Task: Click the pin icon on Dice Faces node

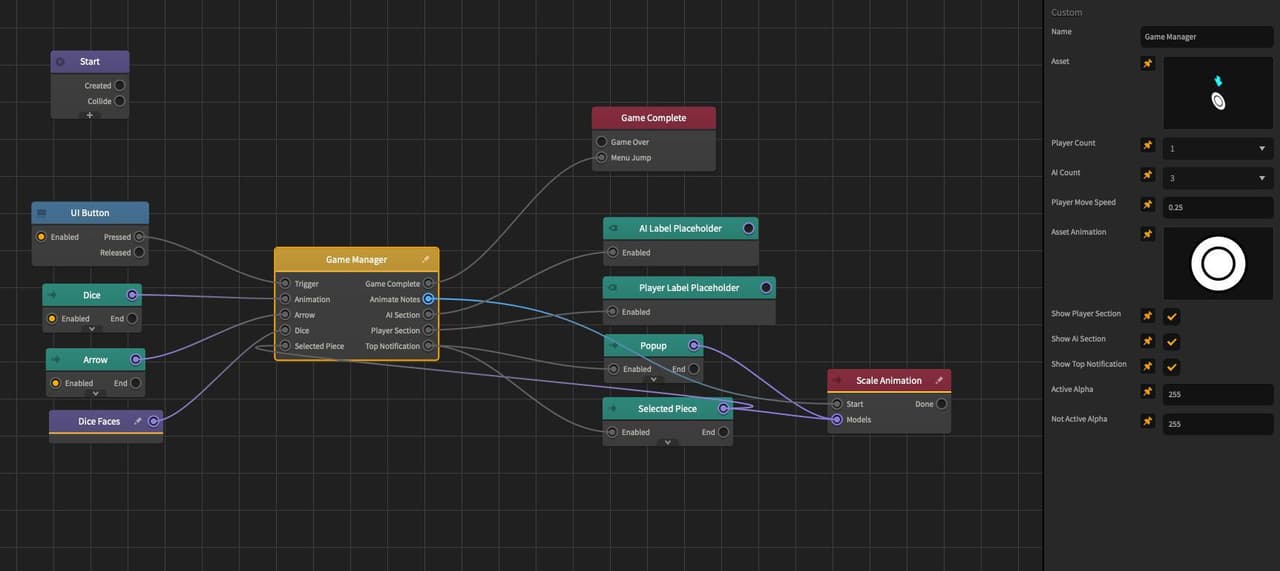Action: click(x=138, y=422)
